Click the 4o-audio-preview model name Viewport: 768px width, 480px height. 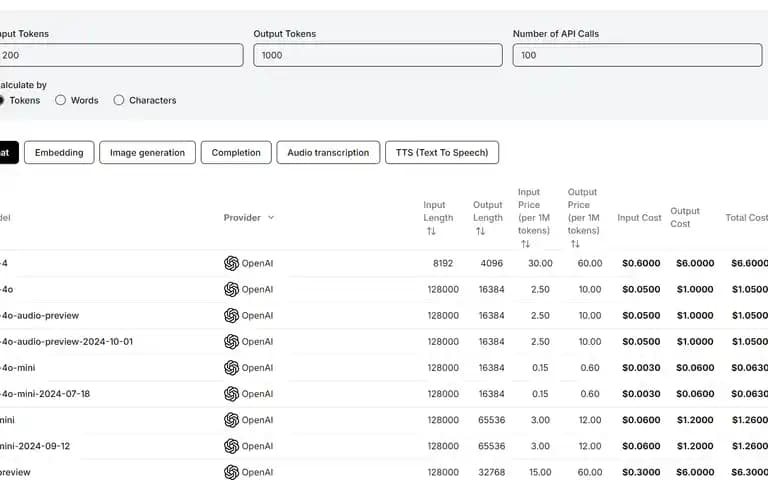[x=40, y=315]
